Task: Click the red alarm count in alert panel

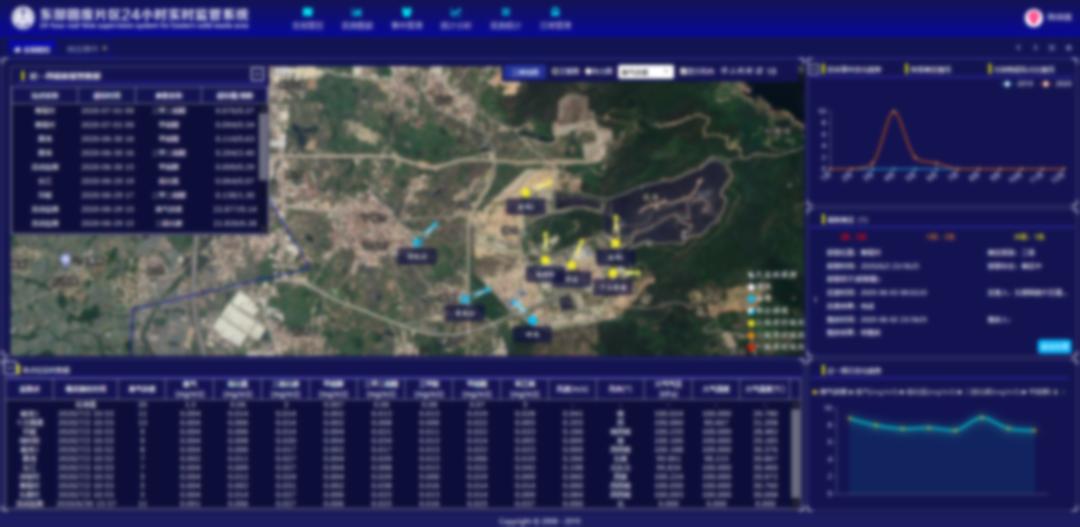Action: click(853, 237)
